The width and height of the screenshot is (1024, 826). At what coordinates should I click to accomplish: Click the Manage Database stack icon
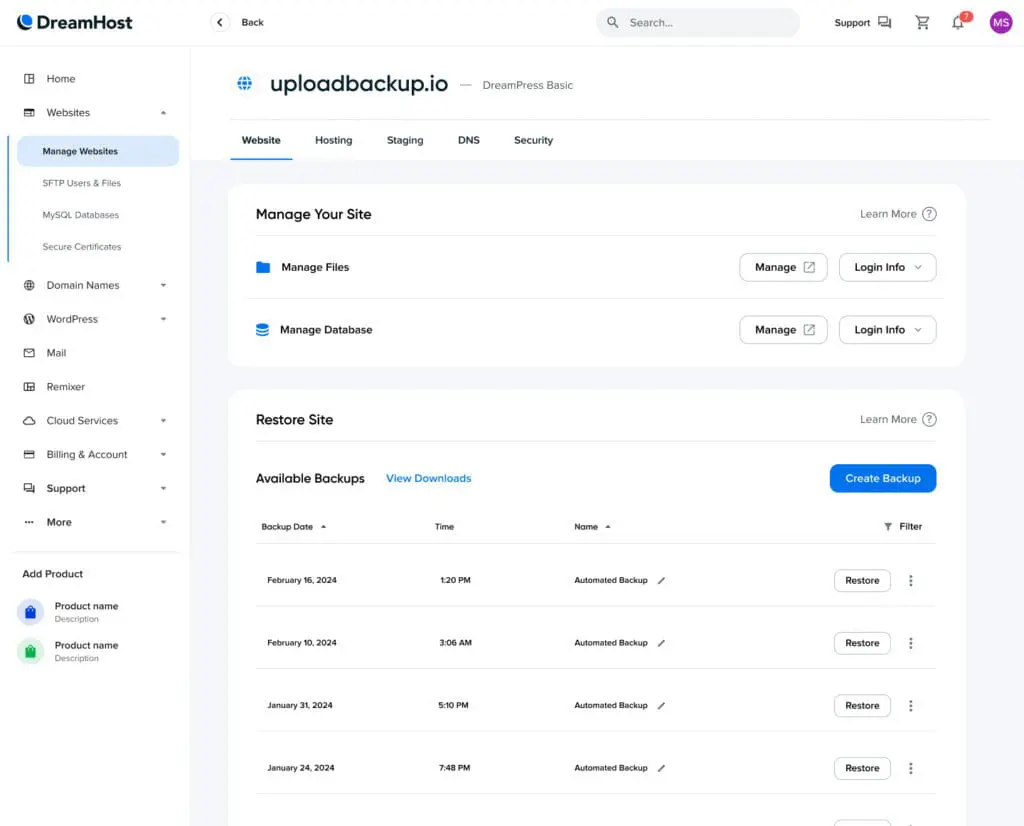click(263, 330)
